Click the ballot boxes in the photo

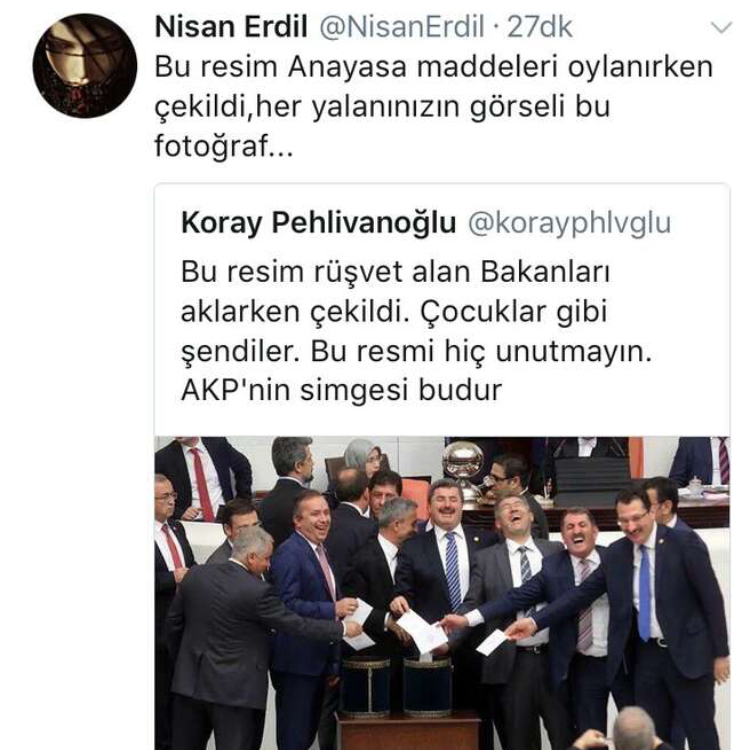tap(397, 686)
